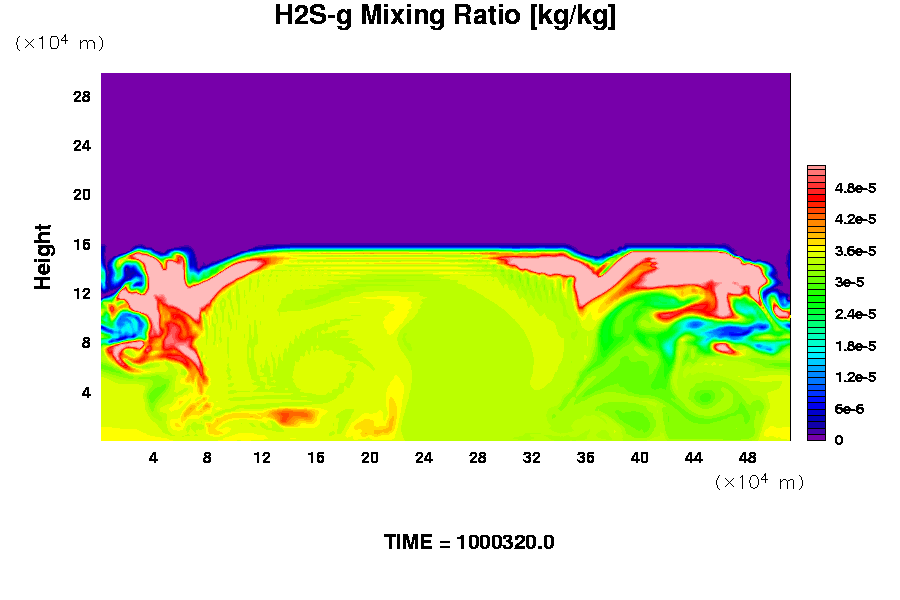Click x-axis tick label 20
900x600 pixels.
(370, 458)
